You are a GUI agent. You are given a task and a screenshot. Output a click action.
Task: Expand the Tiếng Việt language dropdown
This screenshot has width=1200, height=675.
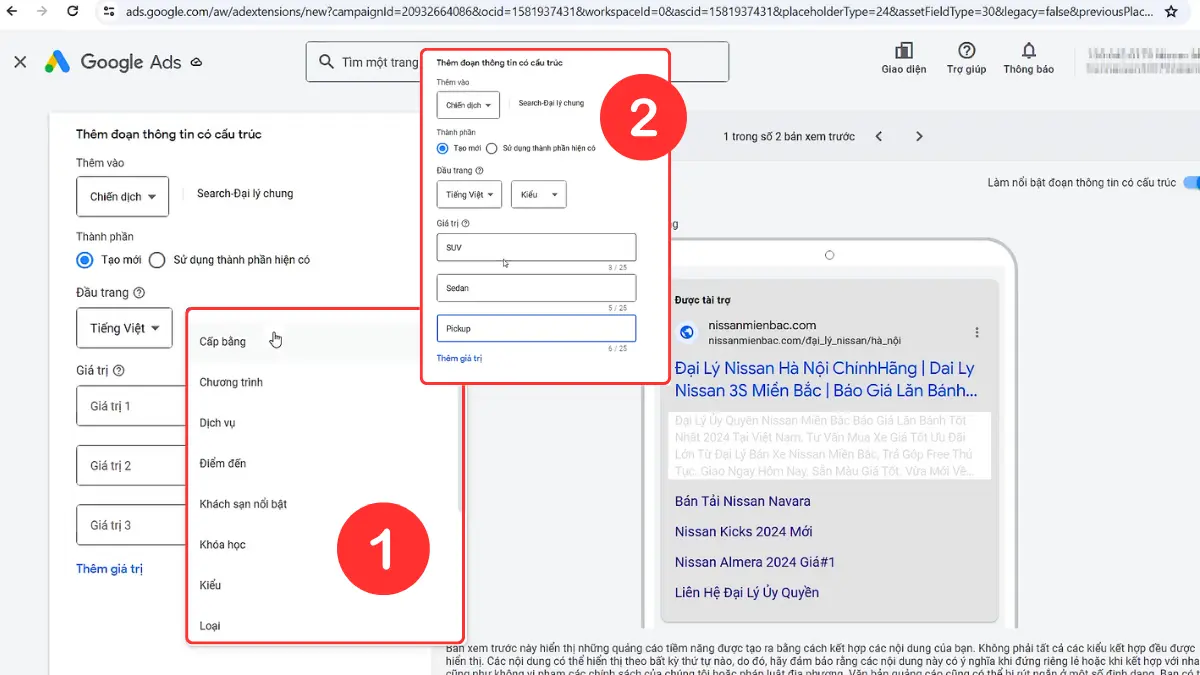[124, 328]
